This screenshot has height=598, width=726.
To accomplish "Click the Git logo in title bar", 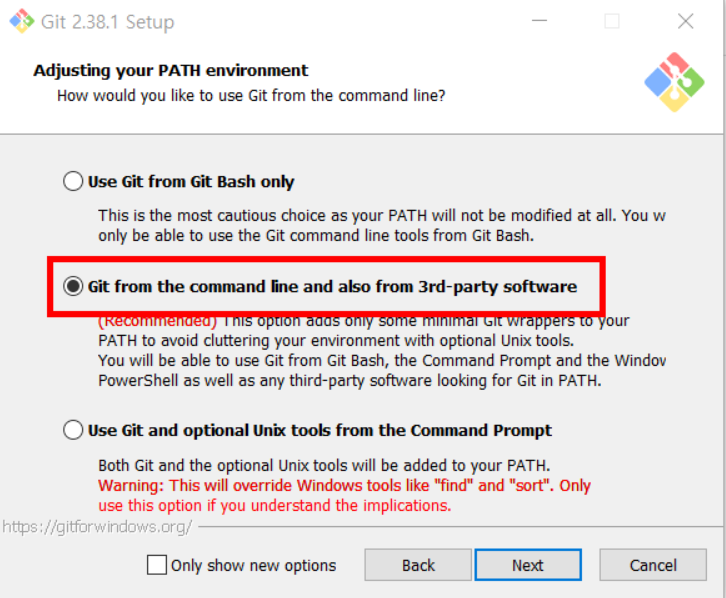I will coord(22,21).
